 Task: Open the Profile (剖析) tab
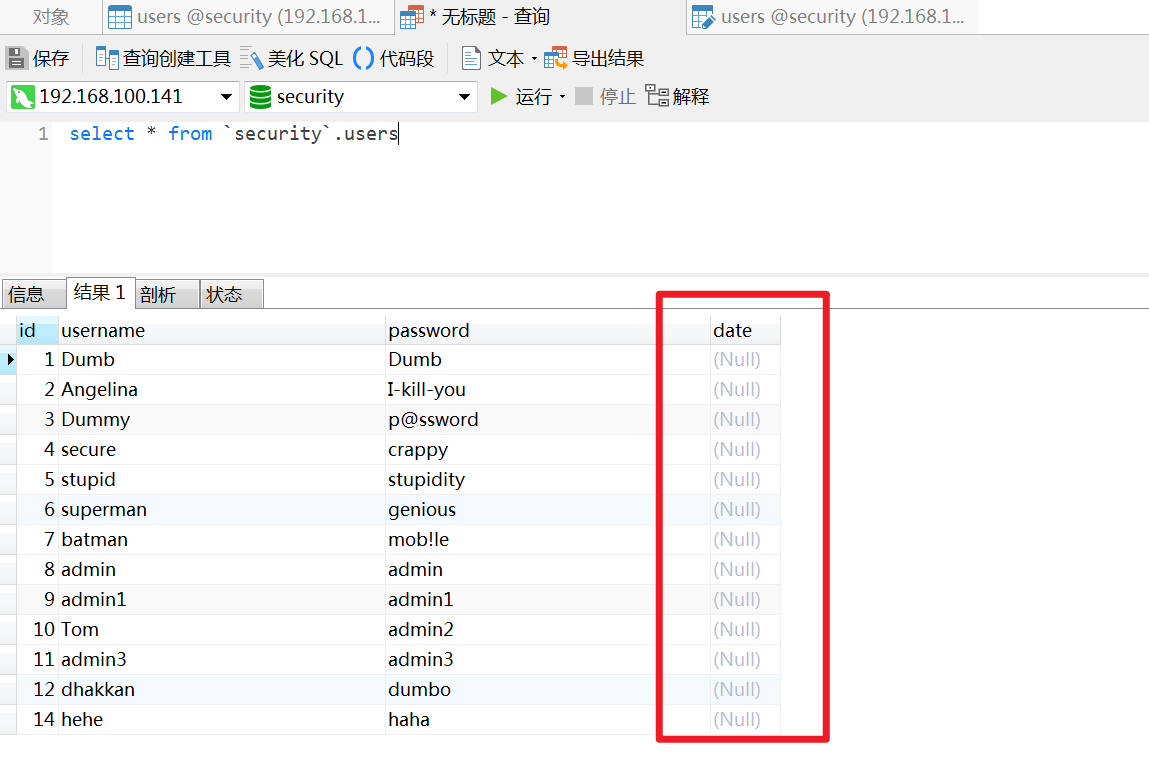167,294
